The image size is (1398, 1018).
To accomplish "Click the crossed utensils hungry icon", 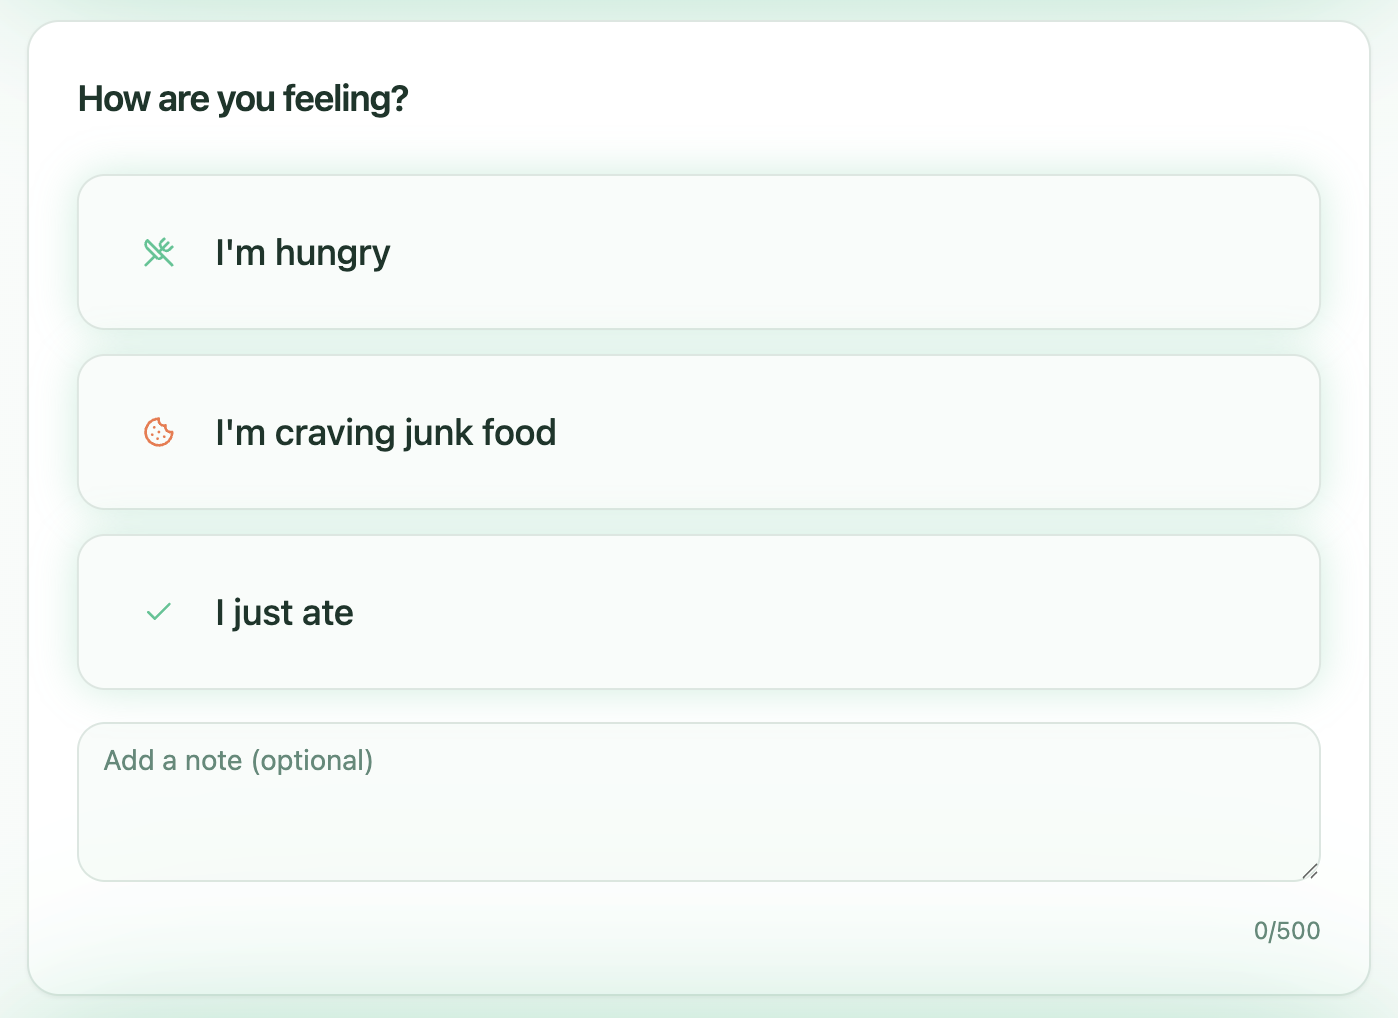I will tap(159, 253).
